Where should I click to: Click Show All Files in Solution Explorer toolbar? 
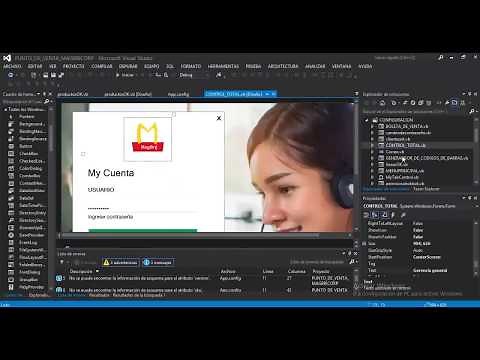(x=429, y=103)
